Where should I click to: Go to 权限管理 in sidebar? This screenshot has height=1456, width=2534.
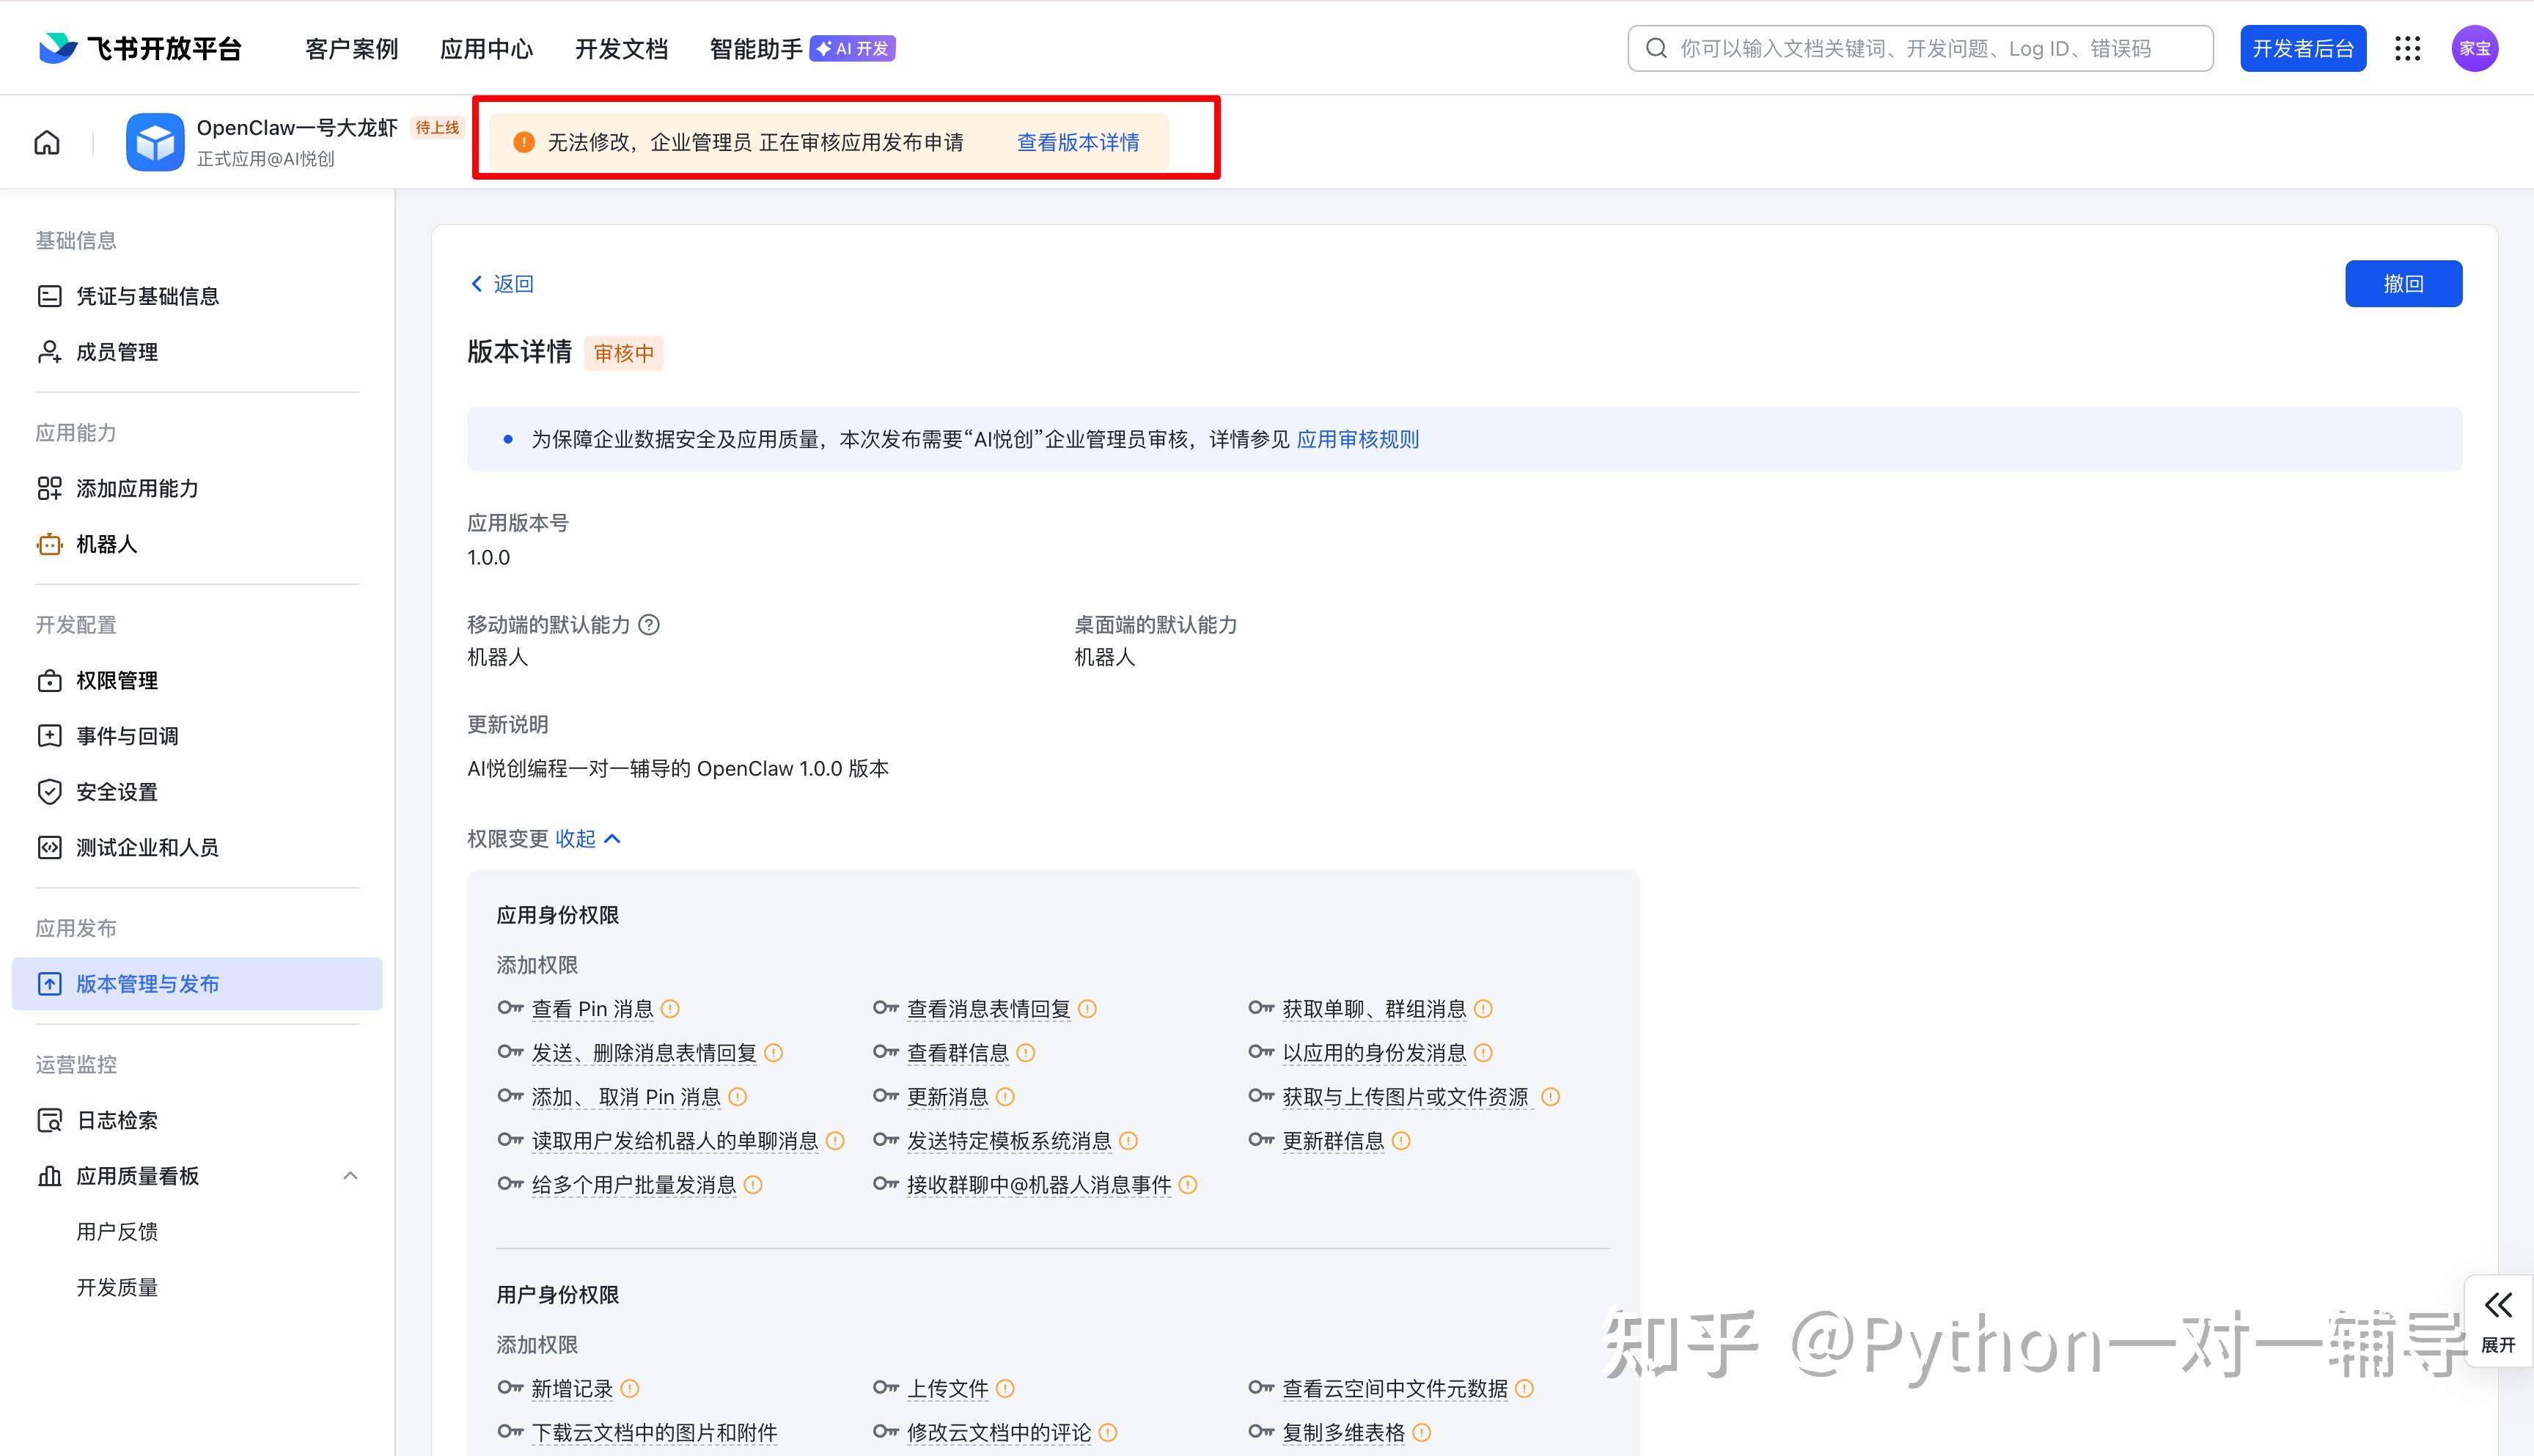click(117, 680)
